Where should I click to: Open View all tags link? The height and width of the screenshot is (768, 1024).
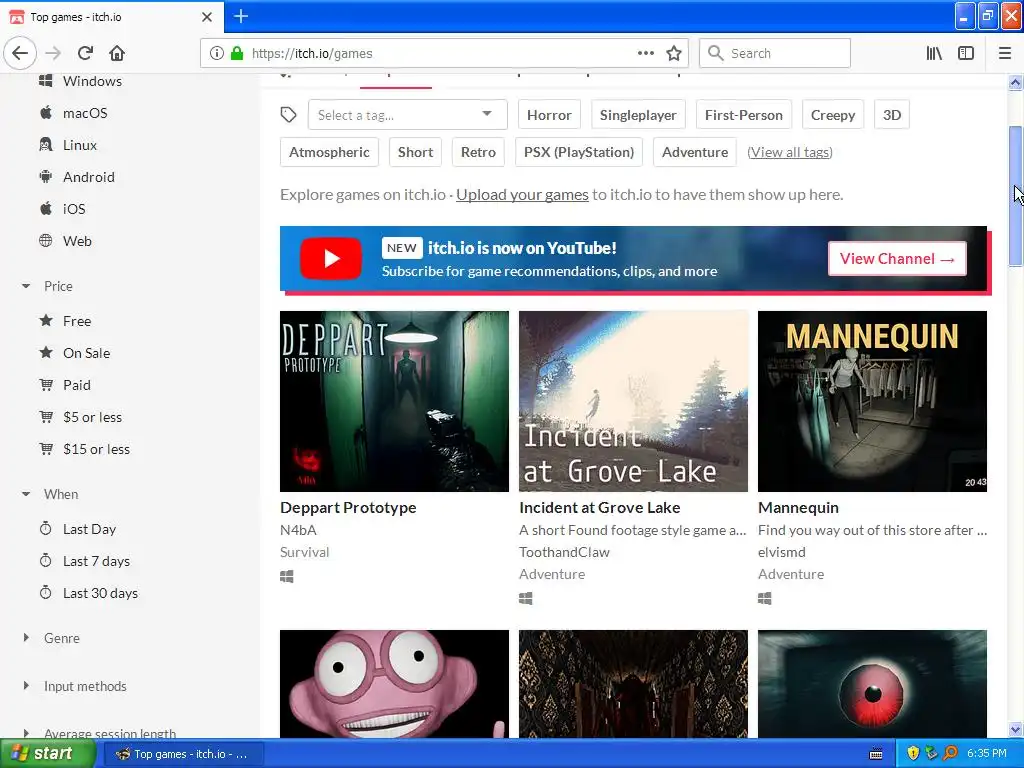pyautogui.click(x=790, y=152)
